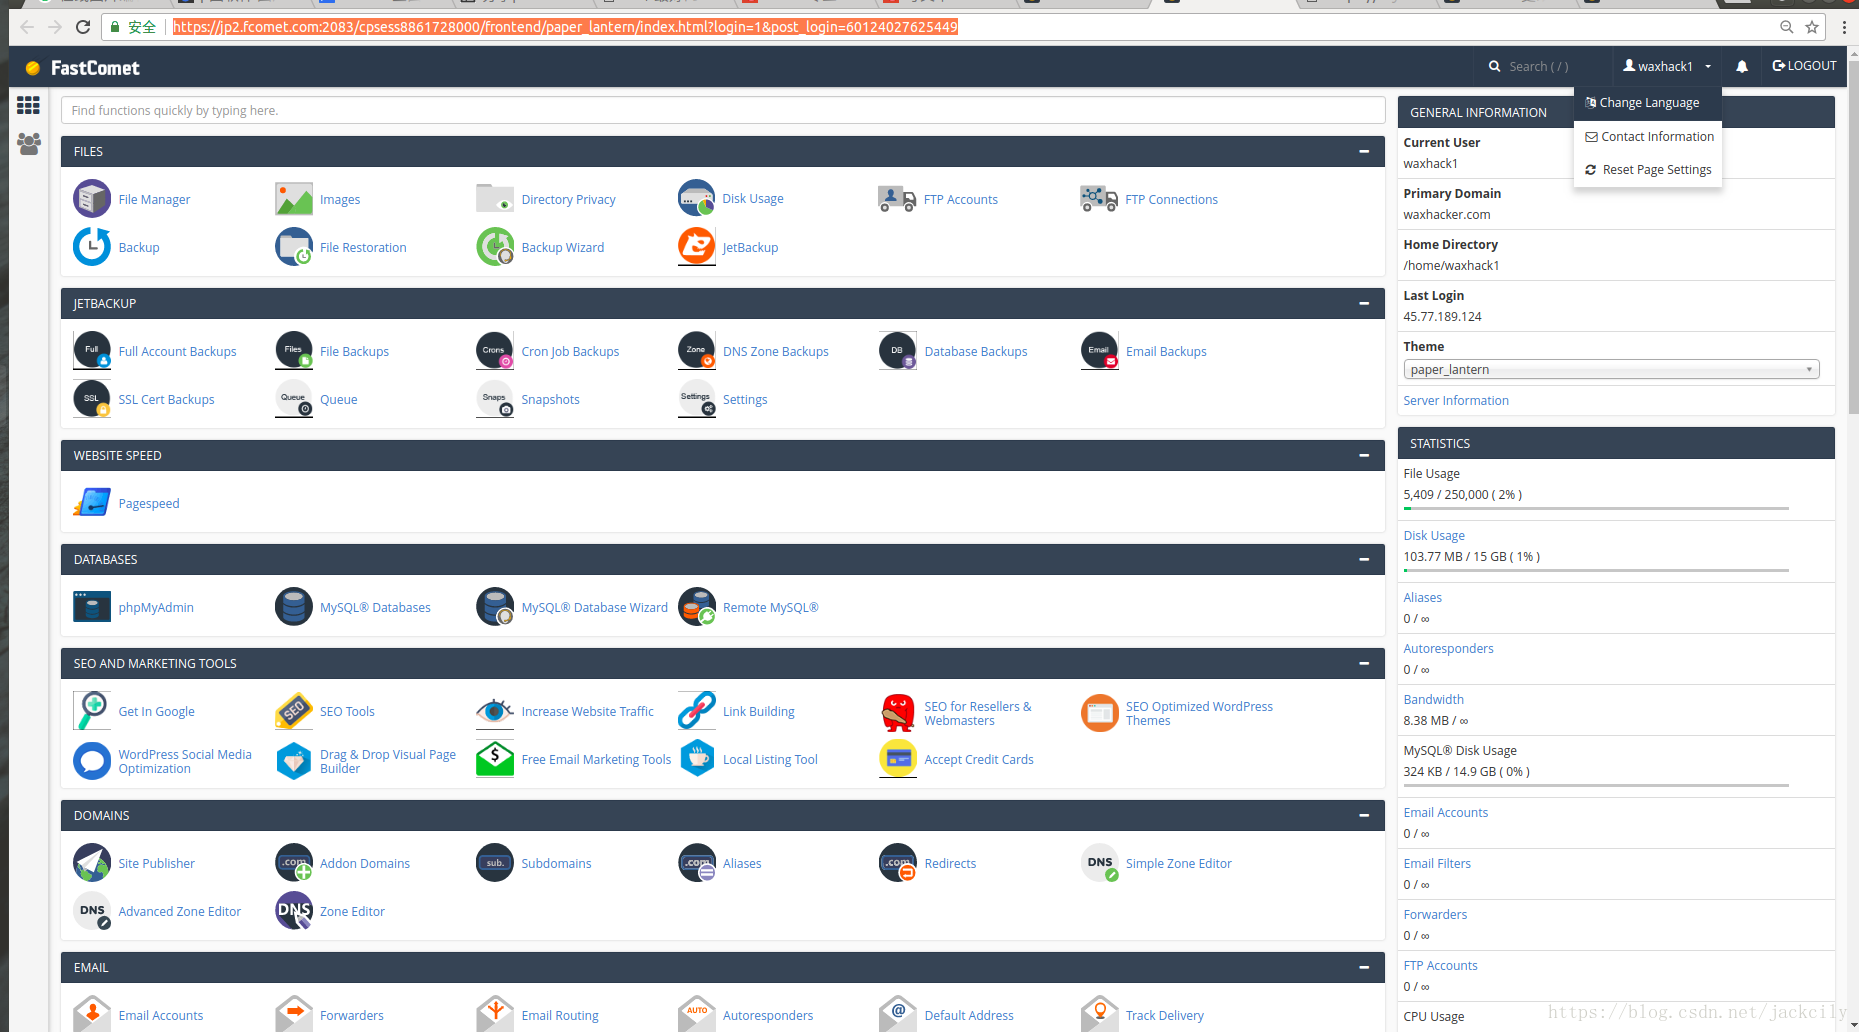The width and height of the screenshot is (1859, 1032).
Task: Open the Accept Credit Cards icon
Action: 898,759
